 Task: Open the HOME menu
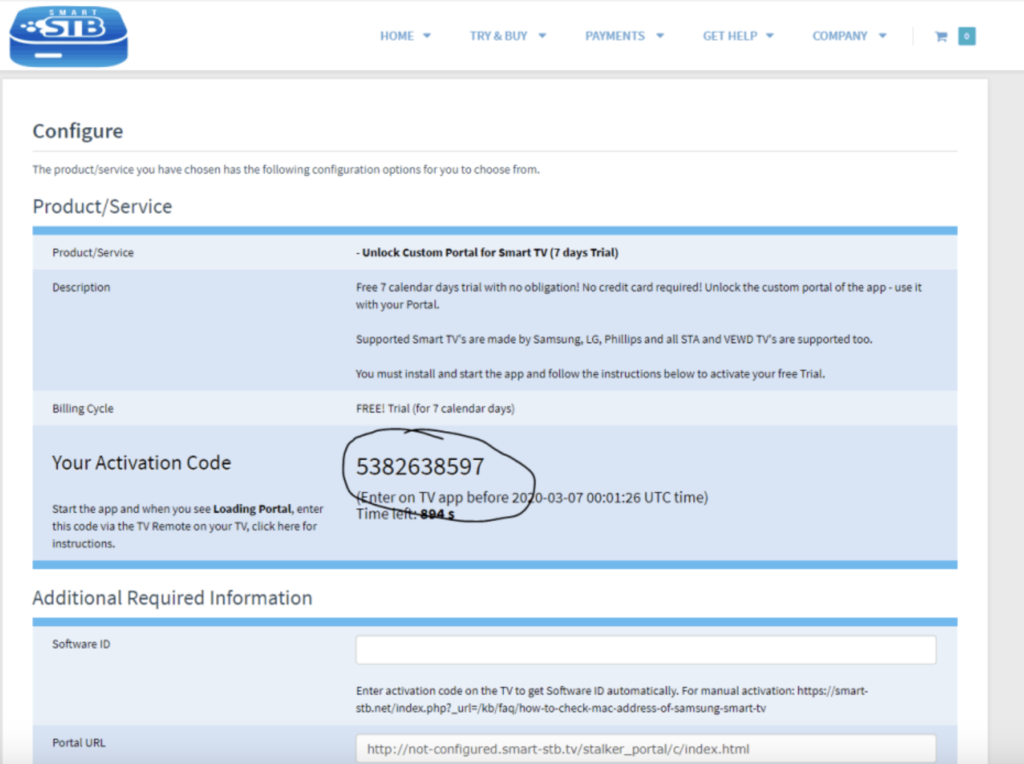397,36
